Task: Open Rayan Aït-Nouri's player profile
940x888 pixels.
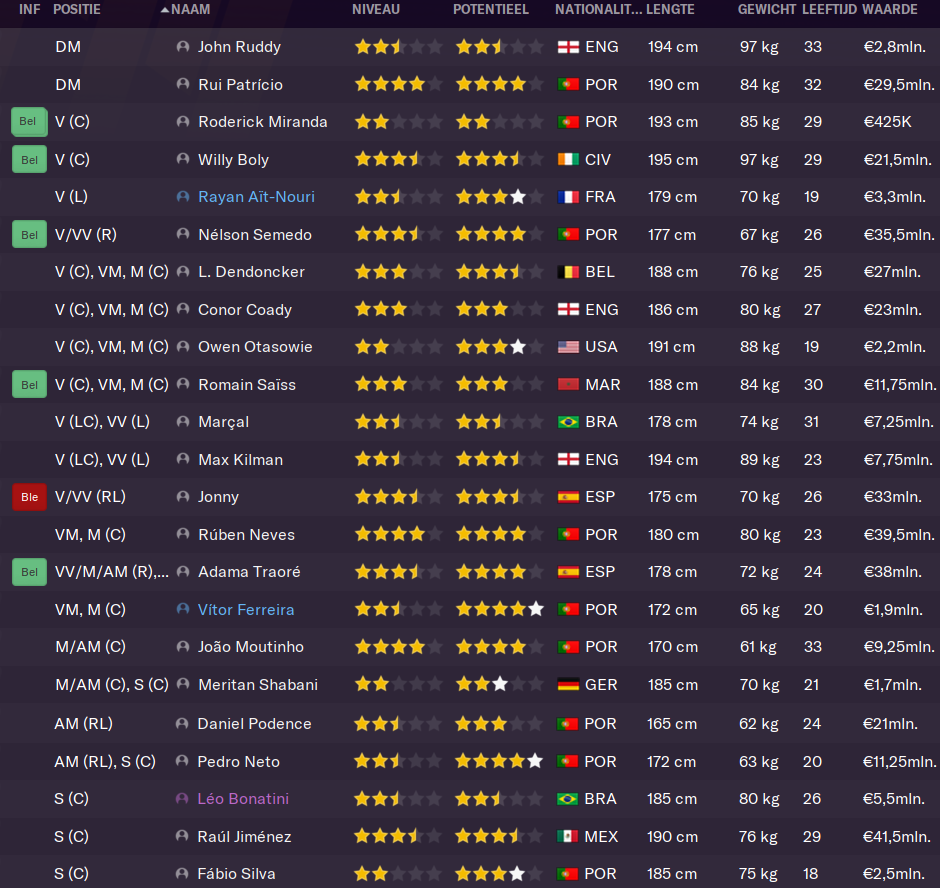Action: tap(256, 197)
